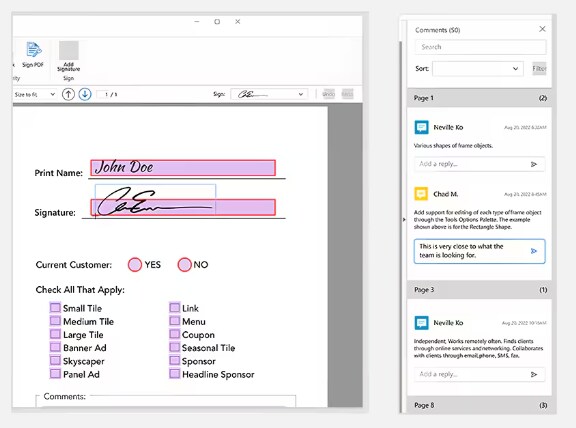This screenshot has height=428, width=576.
Task: Click the Filter button
Action: point(539,69)
